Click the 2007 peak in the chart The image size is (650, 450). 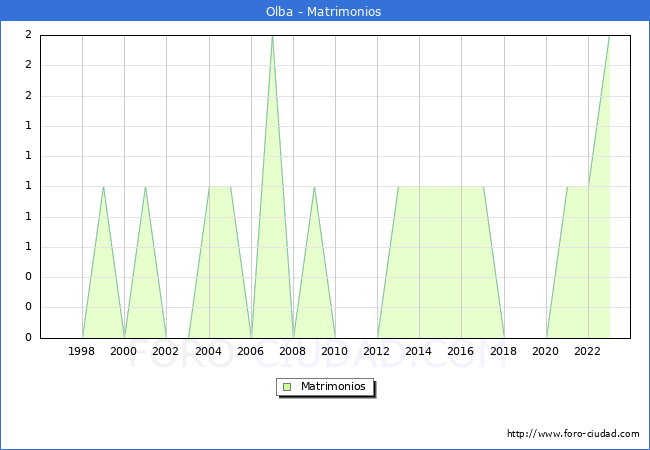pos(272,37)
